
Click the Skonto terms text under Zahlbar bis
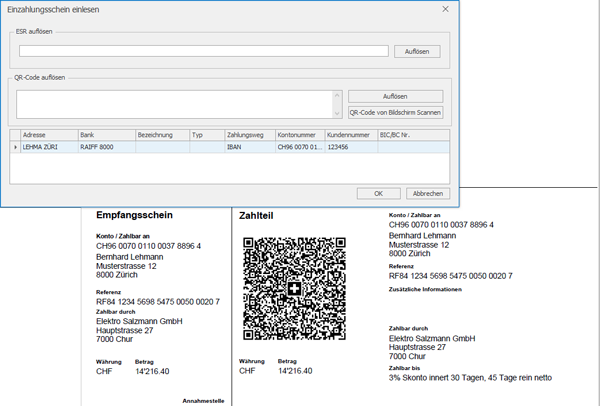pos(470,378)
